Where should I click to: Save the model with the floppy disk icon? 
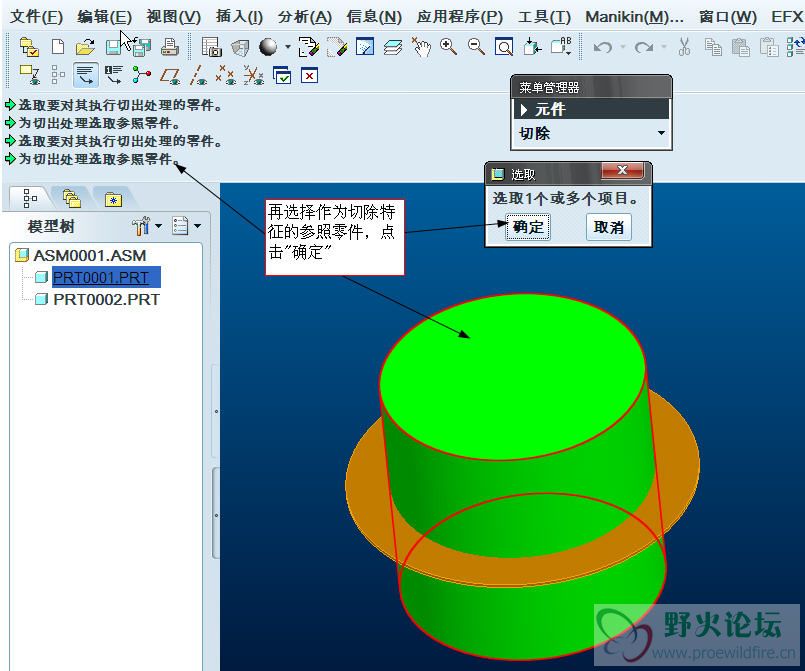(x=113, y=47)
